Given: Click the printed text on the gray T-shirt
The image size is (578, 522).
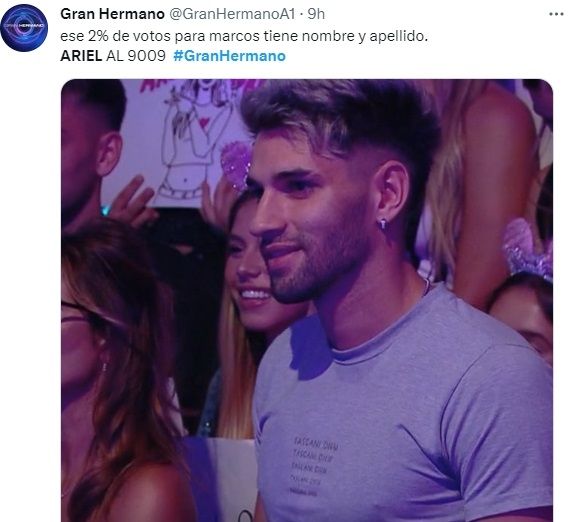Looking at the screenshot, I should click(313, 465).
